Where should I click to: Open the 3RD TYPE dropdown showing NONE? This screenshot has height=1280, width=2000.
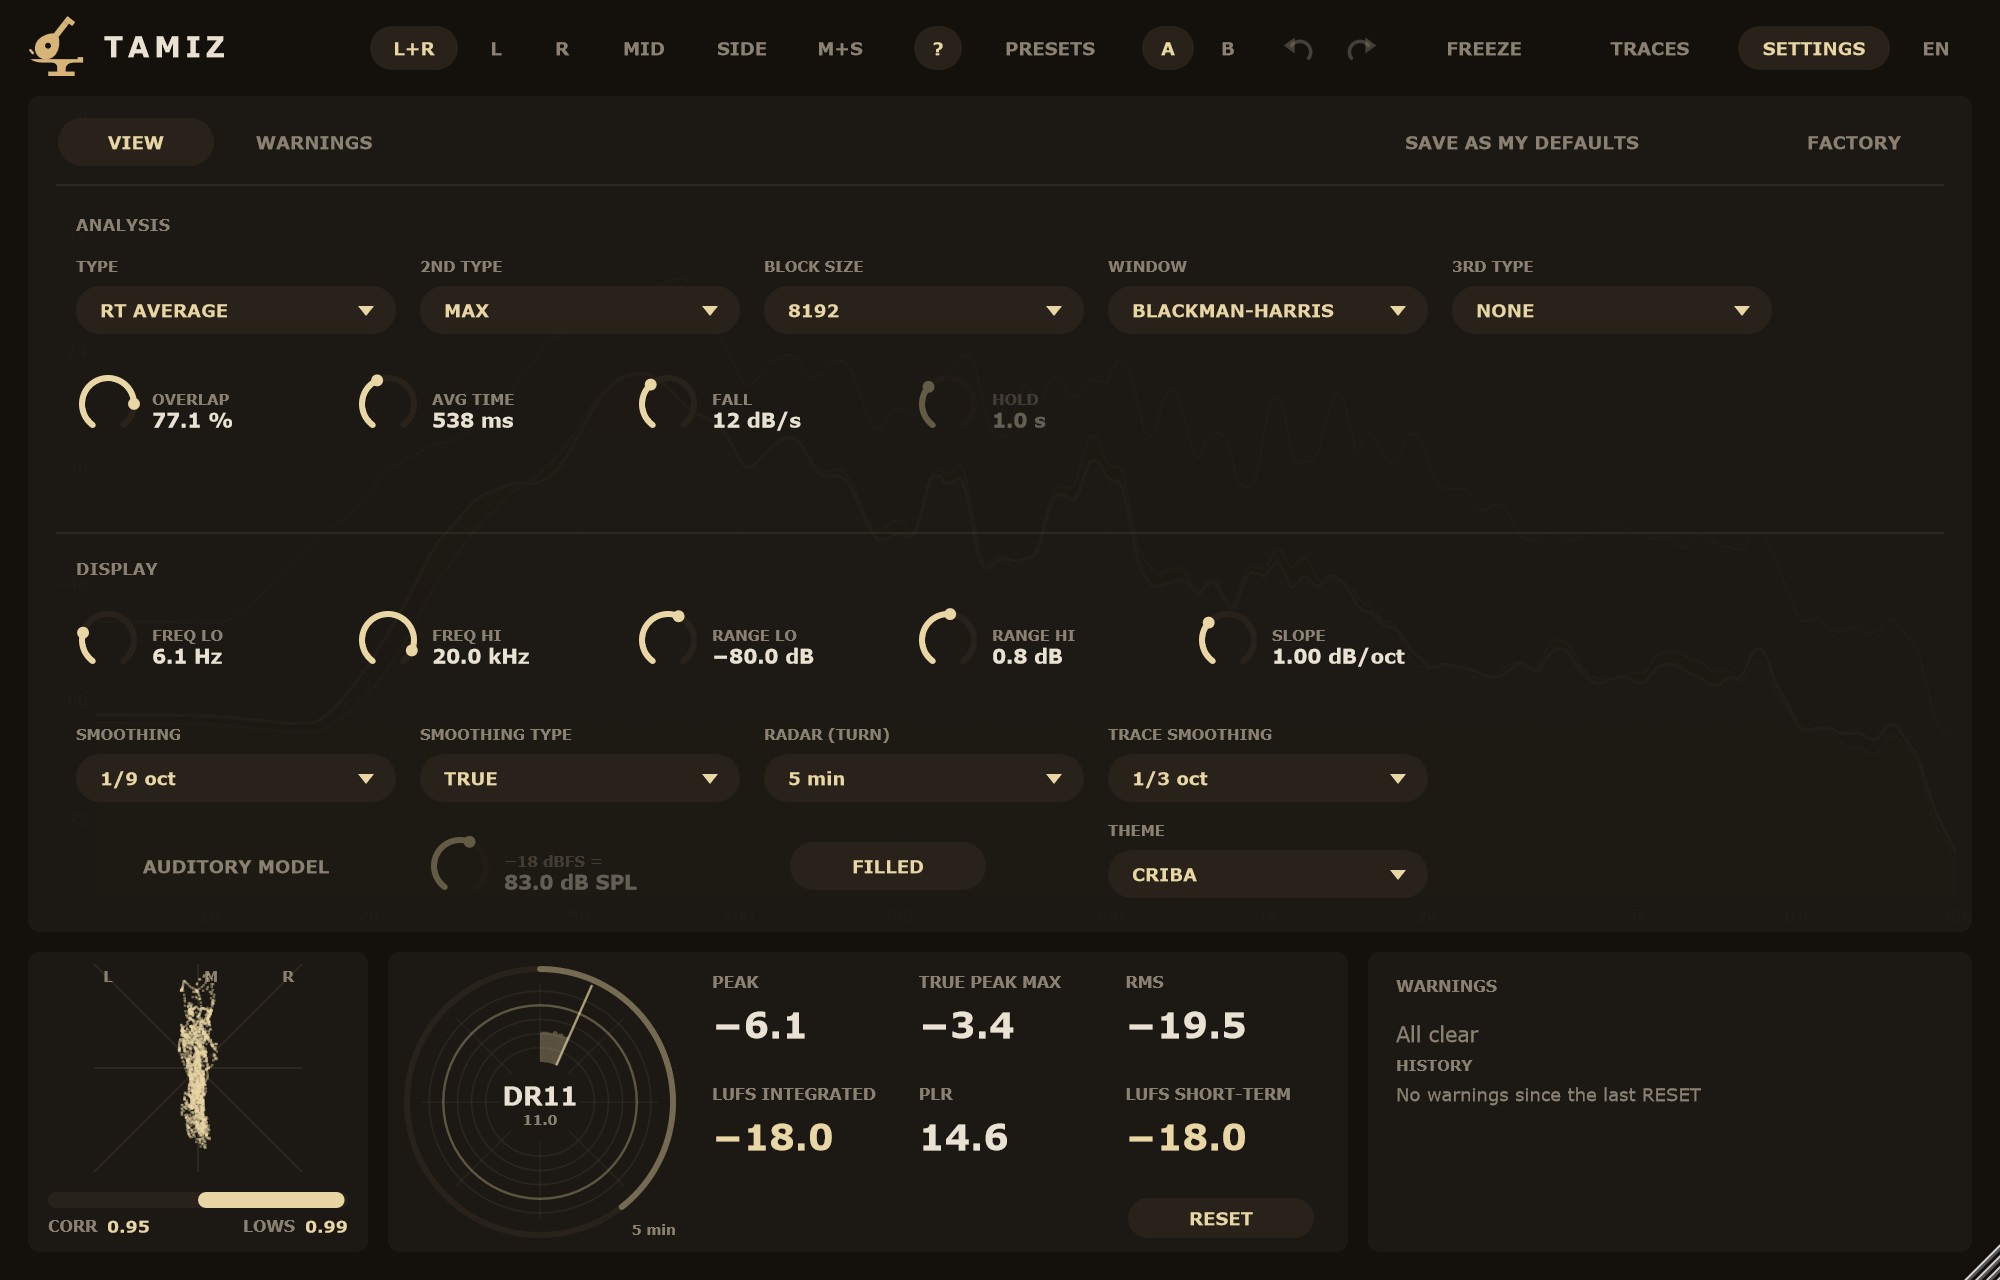[x=1612, y=310]
